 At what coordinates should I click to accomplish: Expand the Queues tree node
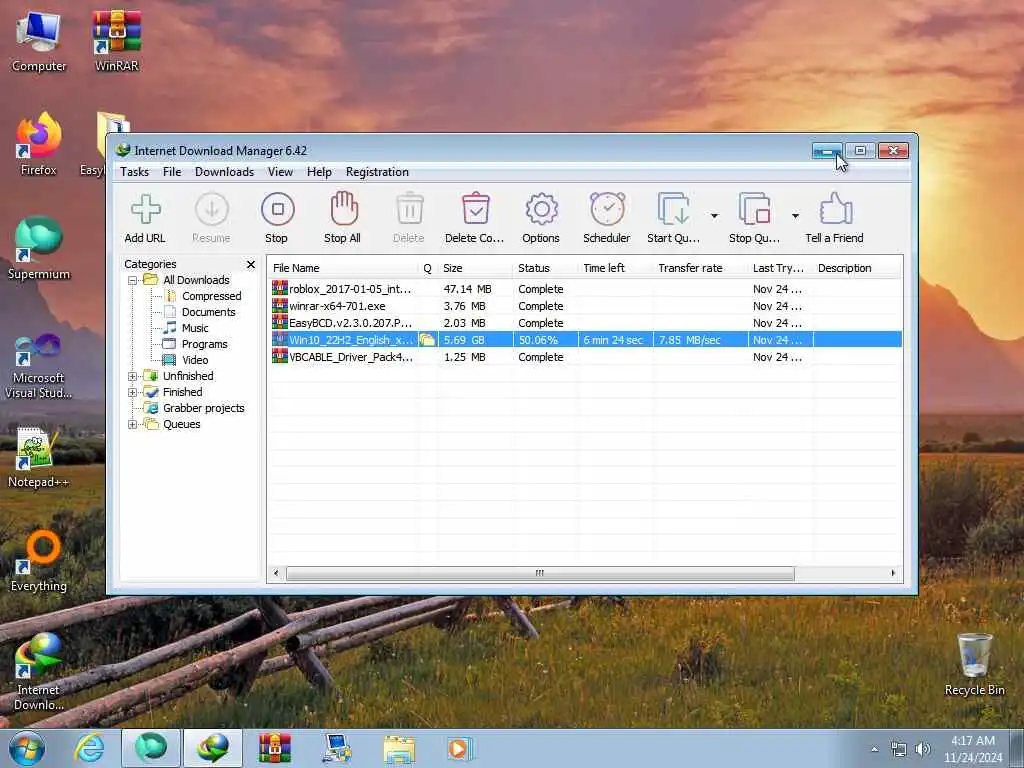133,424
